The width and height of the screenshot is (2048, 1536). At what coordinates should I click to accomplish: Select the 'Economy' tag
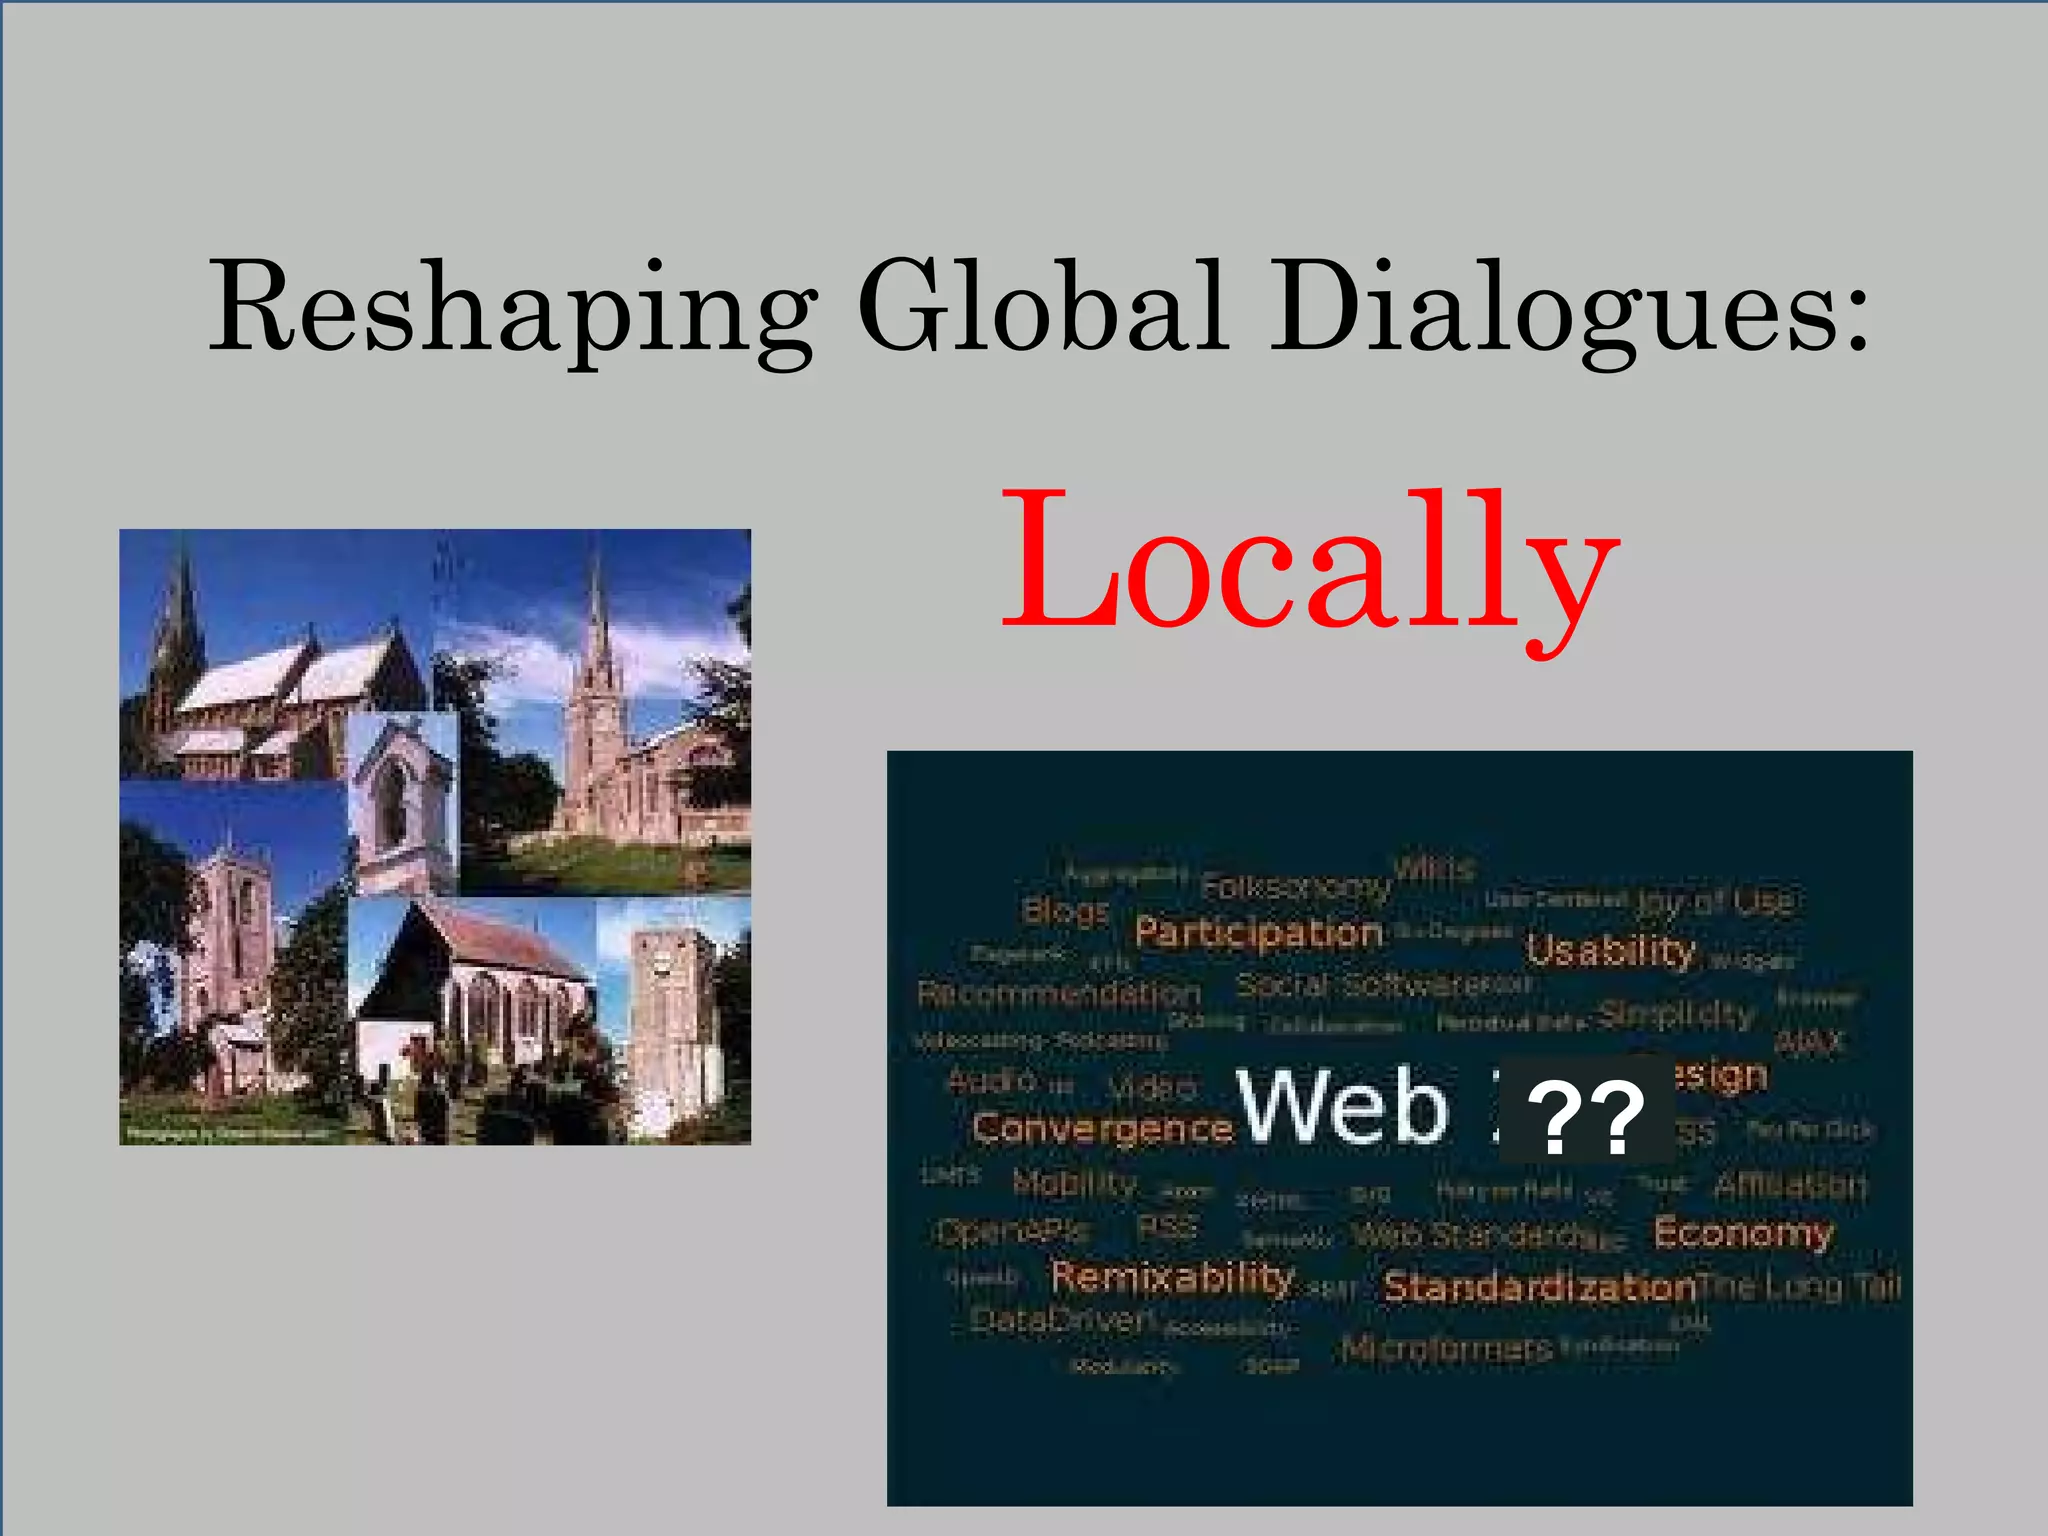tap(1743, 1232)
